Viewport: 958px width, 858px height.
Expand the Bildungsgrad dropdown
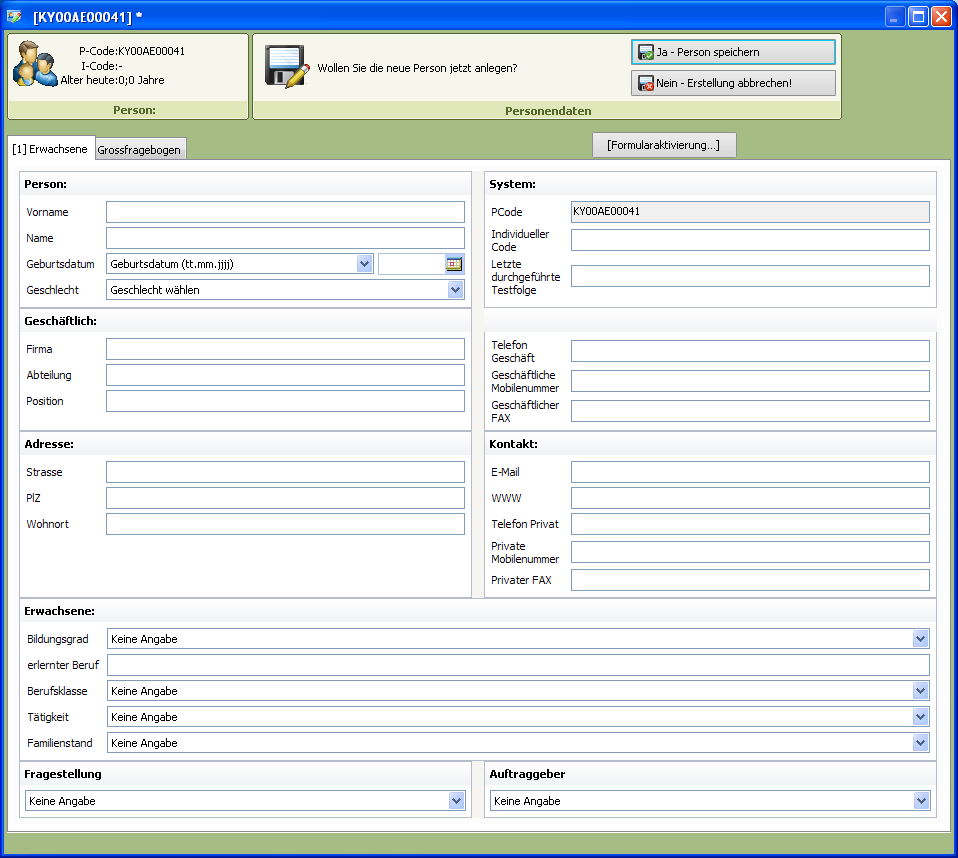pos(920,639)
